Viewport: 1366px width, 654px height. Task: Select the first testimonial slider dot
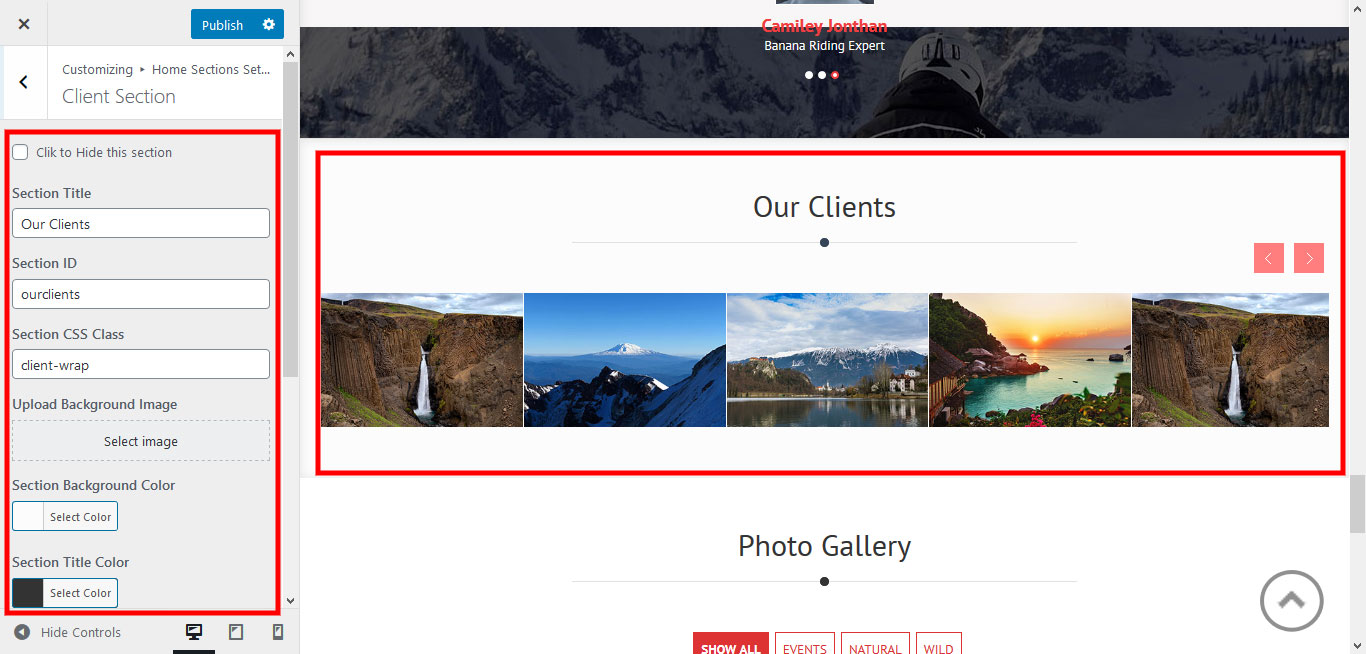(x=809, y=75)
